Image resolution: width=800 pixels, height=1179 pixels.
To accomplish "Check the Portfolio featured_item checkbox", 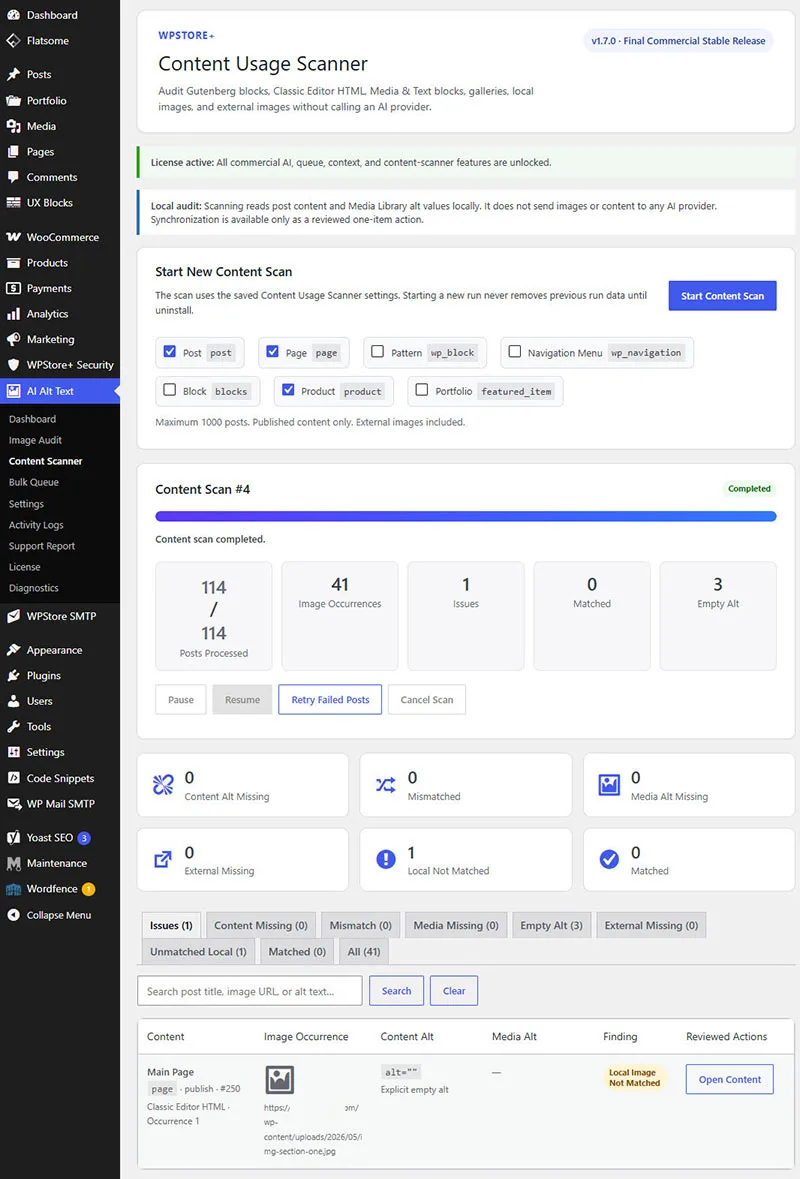I will (422, 389).
